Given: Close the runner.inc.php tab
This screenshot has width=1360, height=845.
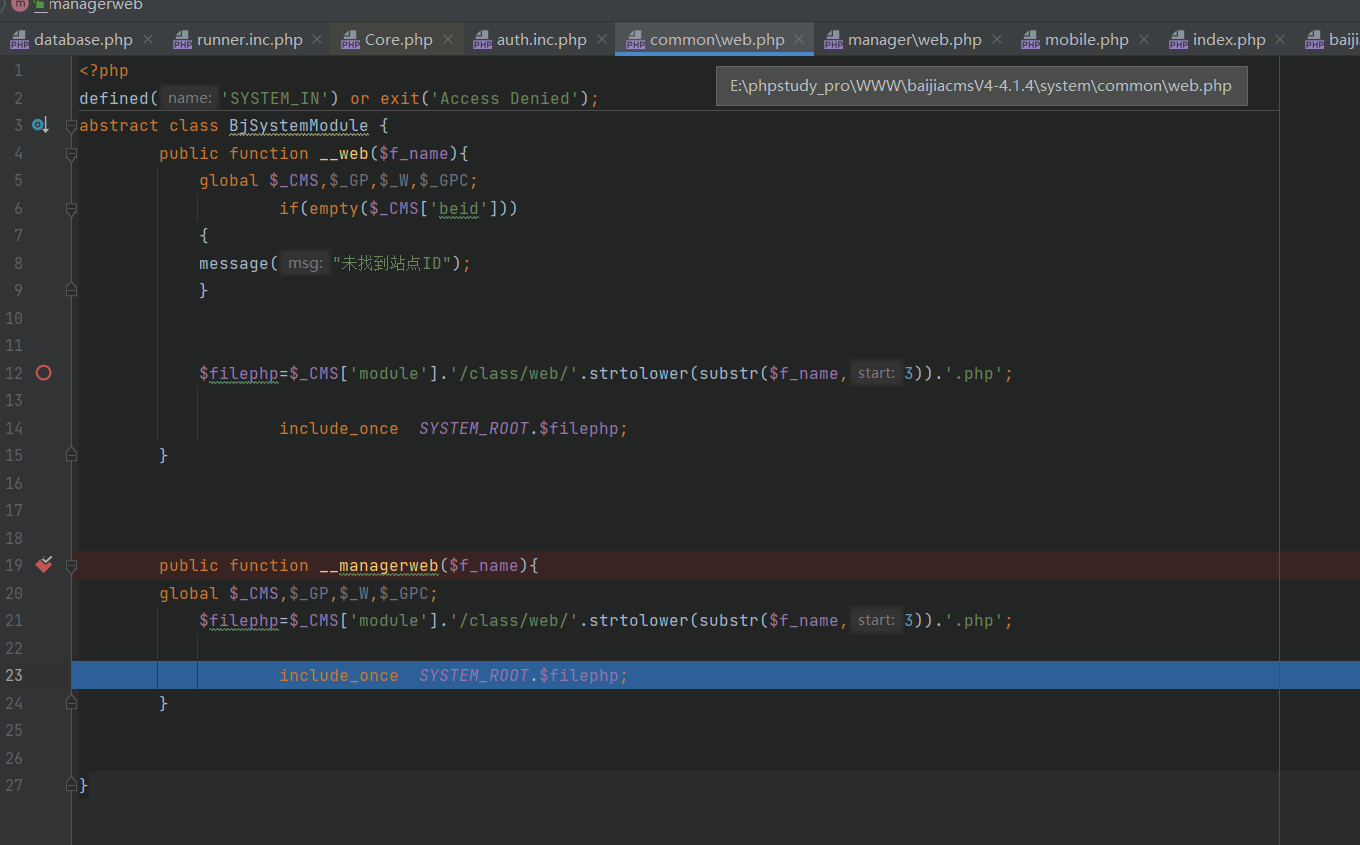Looking at the screenshot, I should pos(317,40).
